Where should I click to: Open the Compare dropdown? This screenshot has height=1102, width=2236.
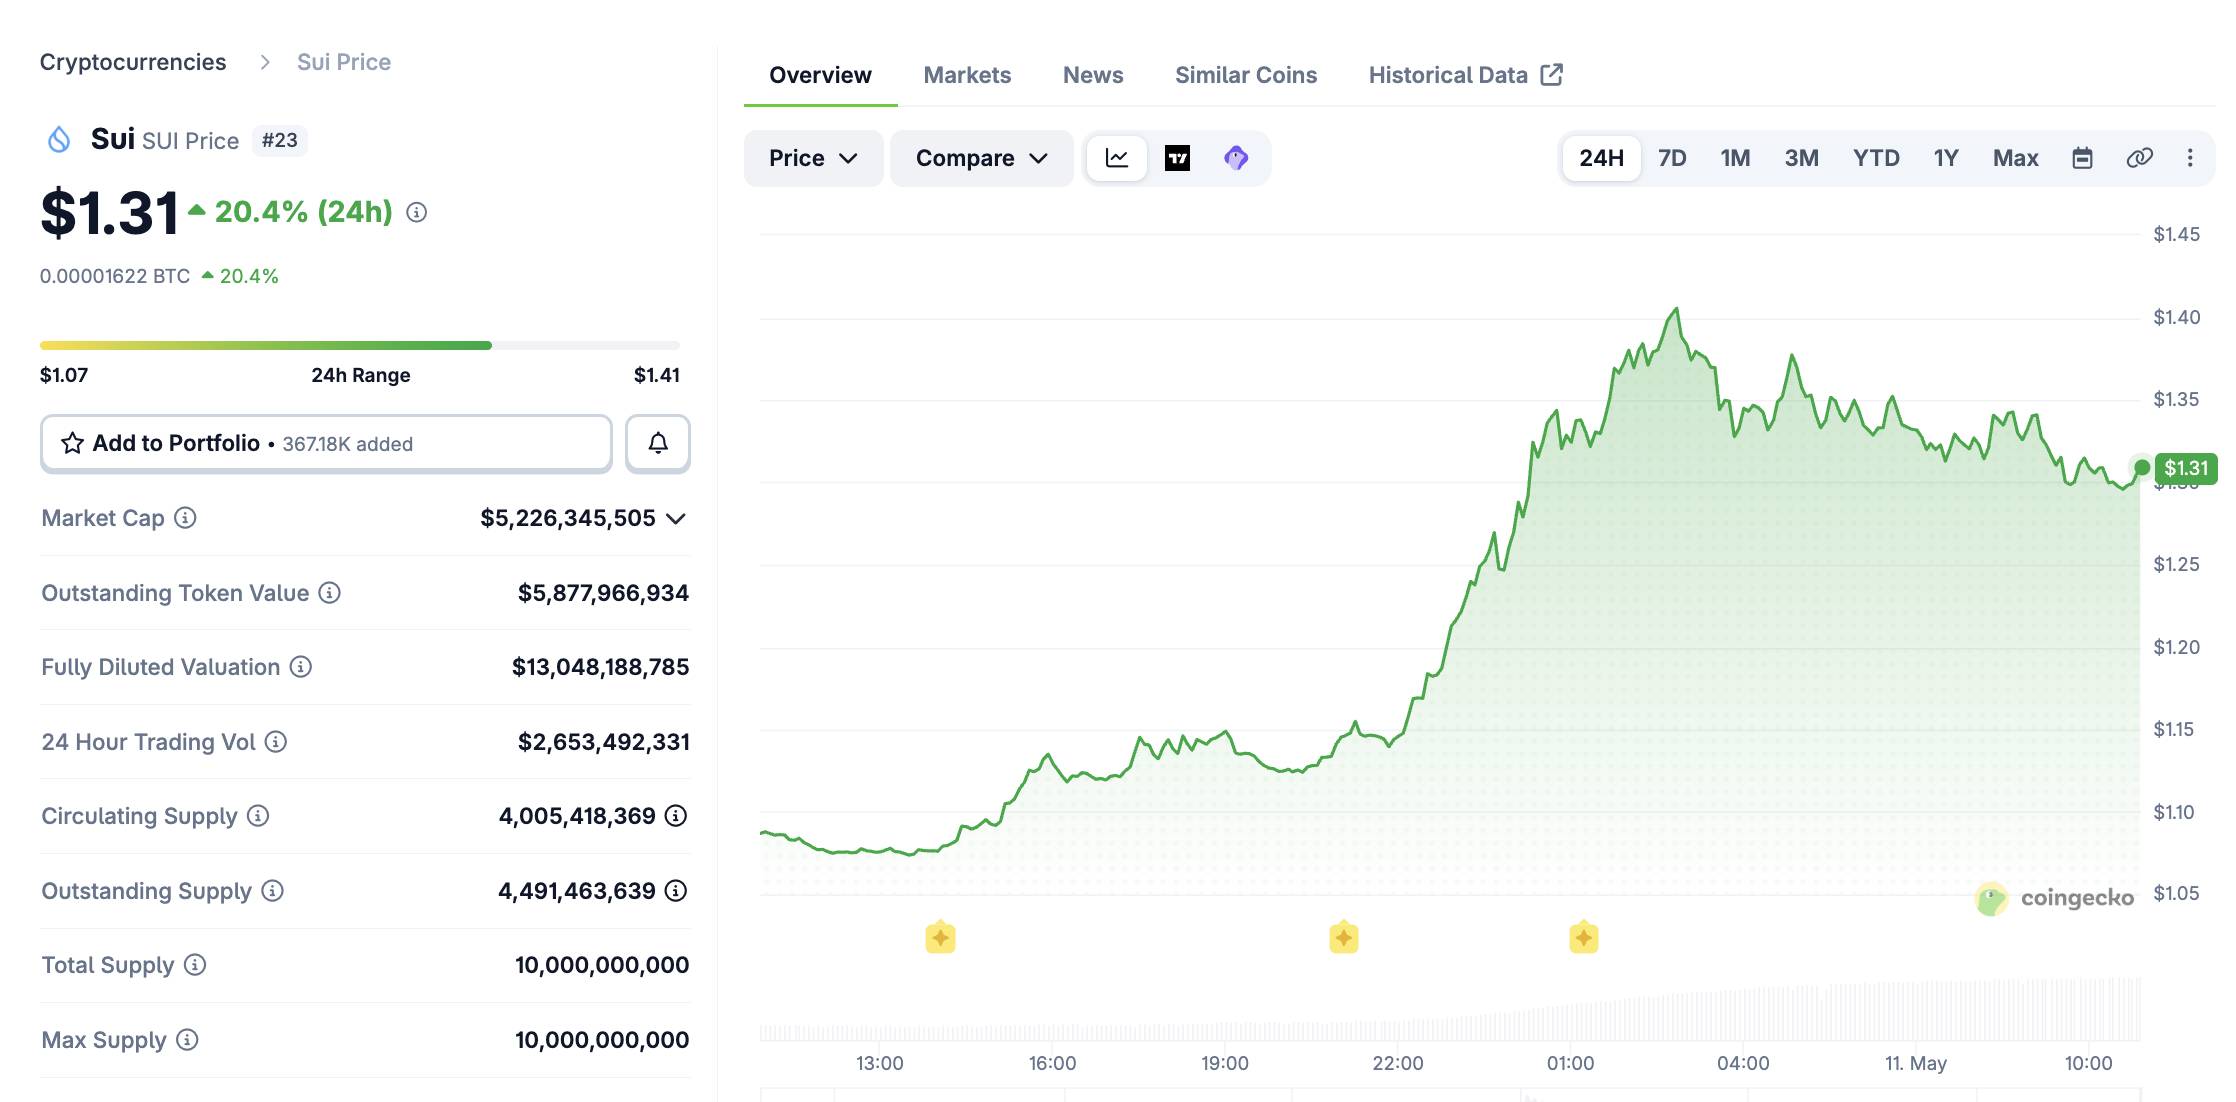pos(981,158)
